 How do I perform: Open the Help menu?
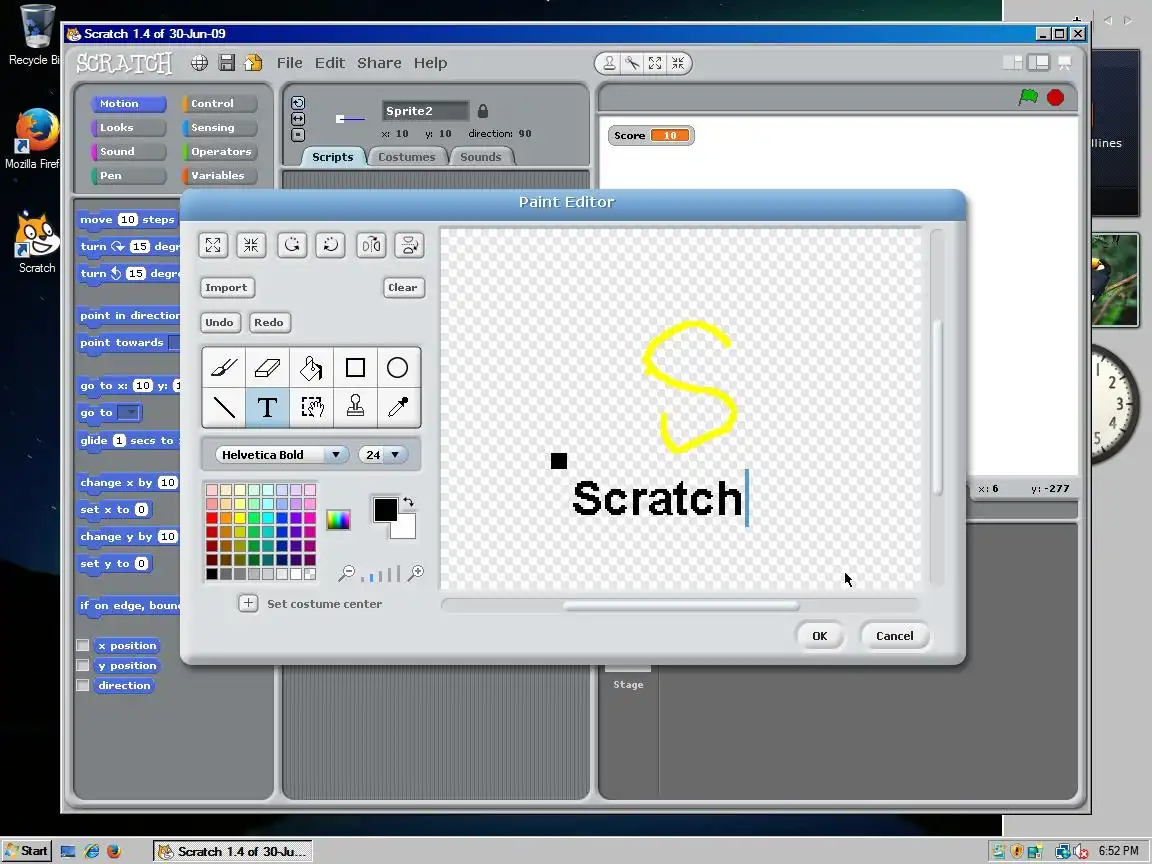pyautogui.click(x=431, y=63)
